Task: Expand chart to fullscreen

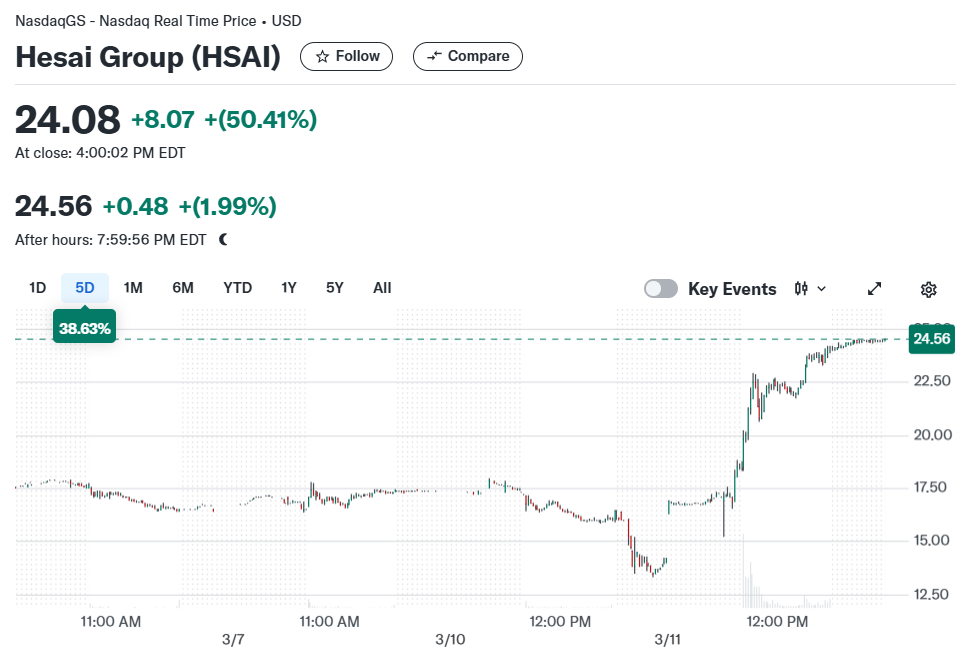Action: (874, 289)
